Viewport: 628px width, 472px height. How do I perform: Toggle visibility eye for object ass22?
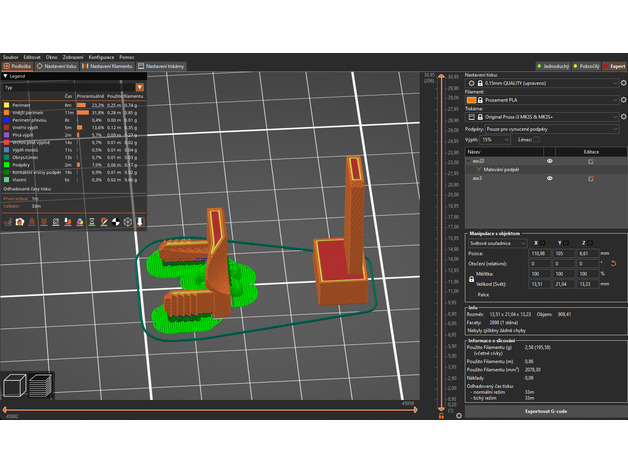[549, 160]
